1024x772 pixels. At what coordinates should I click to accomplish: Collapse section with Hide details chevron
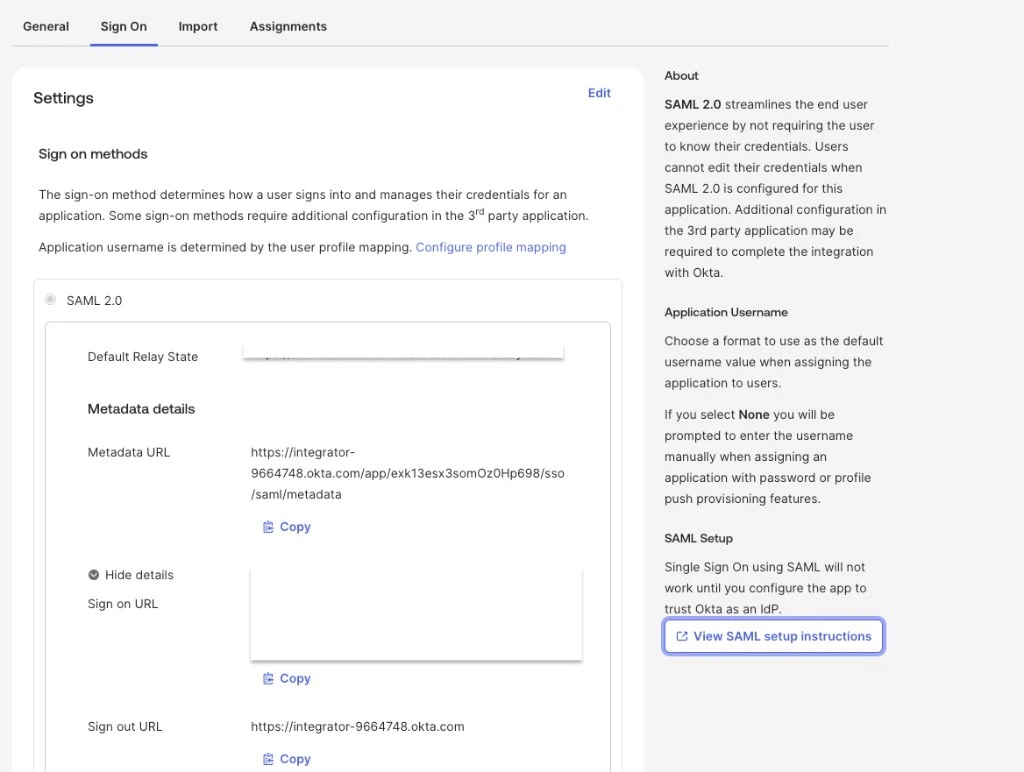pos(93,575)
